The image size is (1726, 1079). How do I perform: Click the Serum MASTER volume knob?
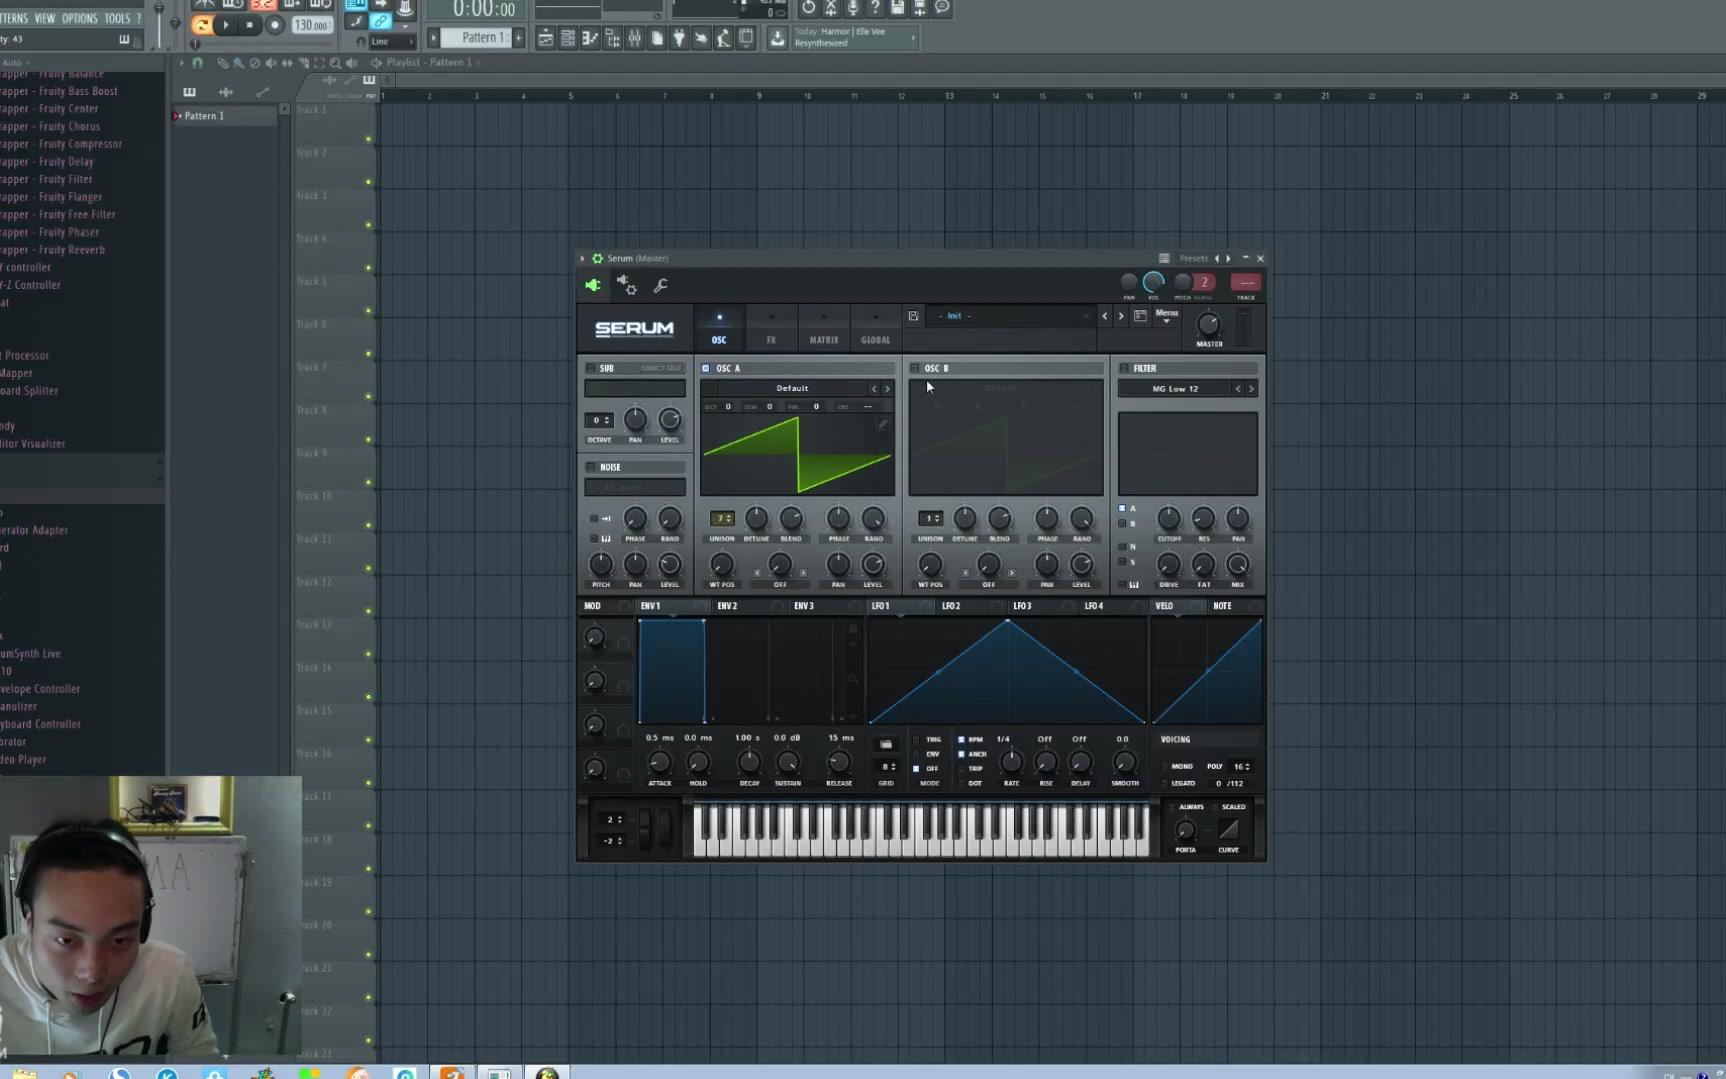pos(1209,325)
